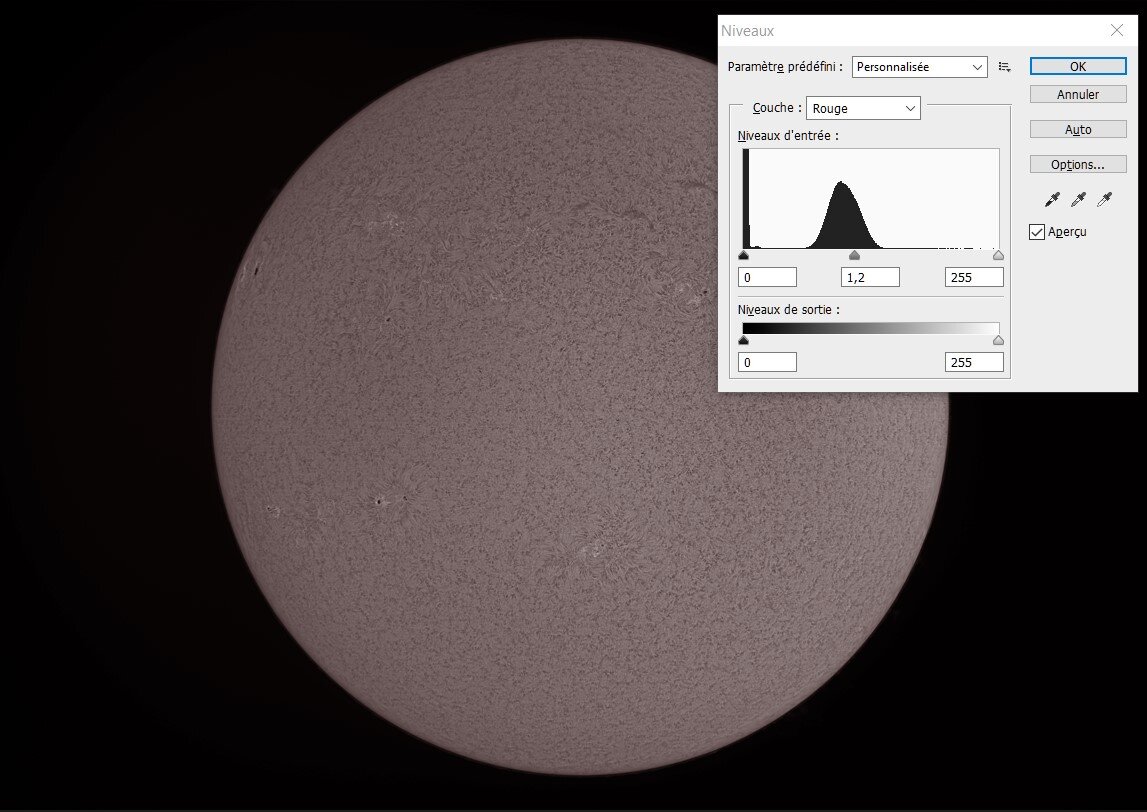Click the output shadow value field
Screen dimensions: 1147x812
pos(767,362)
